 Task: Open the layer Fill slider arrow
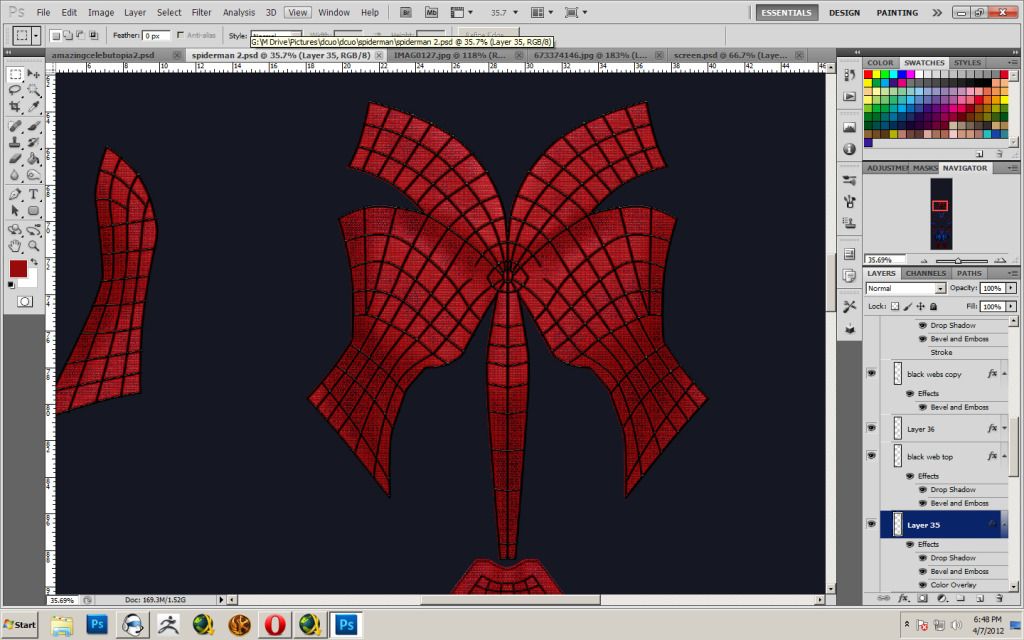1011,306
